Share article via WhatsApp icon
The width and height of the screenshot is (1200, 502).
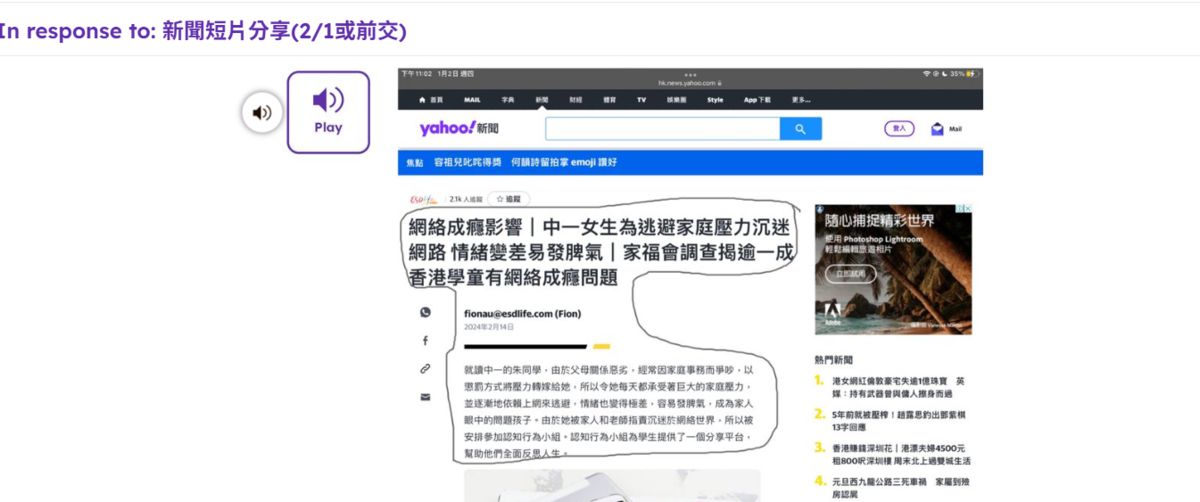click(425, 313)
